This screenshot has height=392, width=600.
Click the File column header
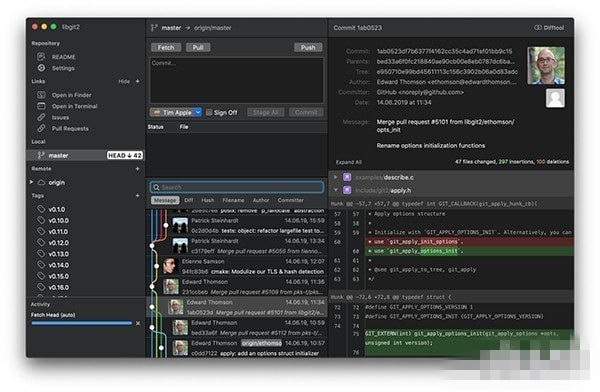click(x=184, y=127)
